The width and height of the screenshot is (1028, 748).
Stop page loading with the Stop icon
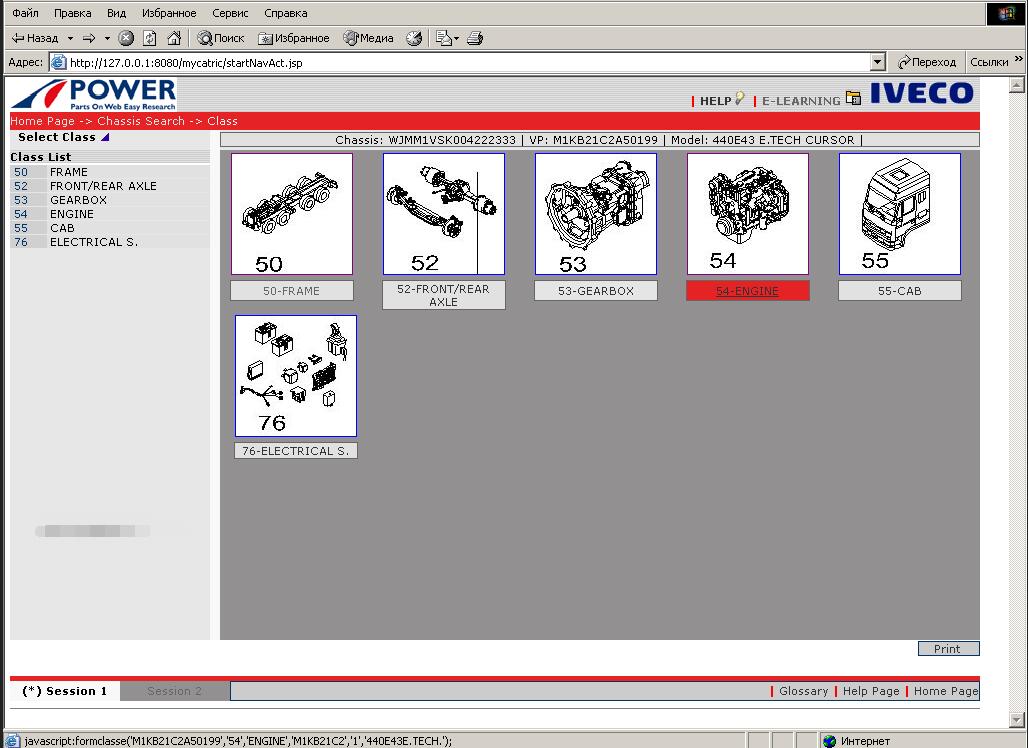click(126, 38)
